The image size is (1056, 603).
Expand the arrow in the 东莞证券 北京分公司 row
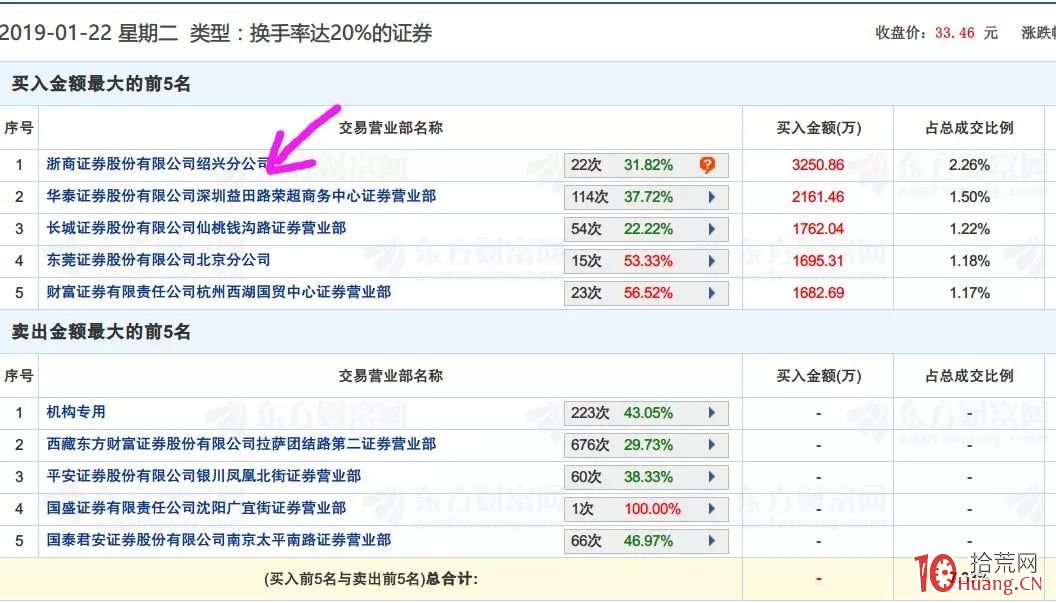pyautogui.click(x=712, y=261)
